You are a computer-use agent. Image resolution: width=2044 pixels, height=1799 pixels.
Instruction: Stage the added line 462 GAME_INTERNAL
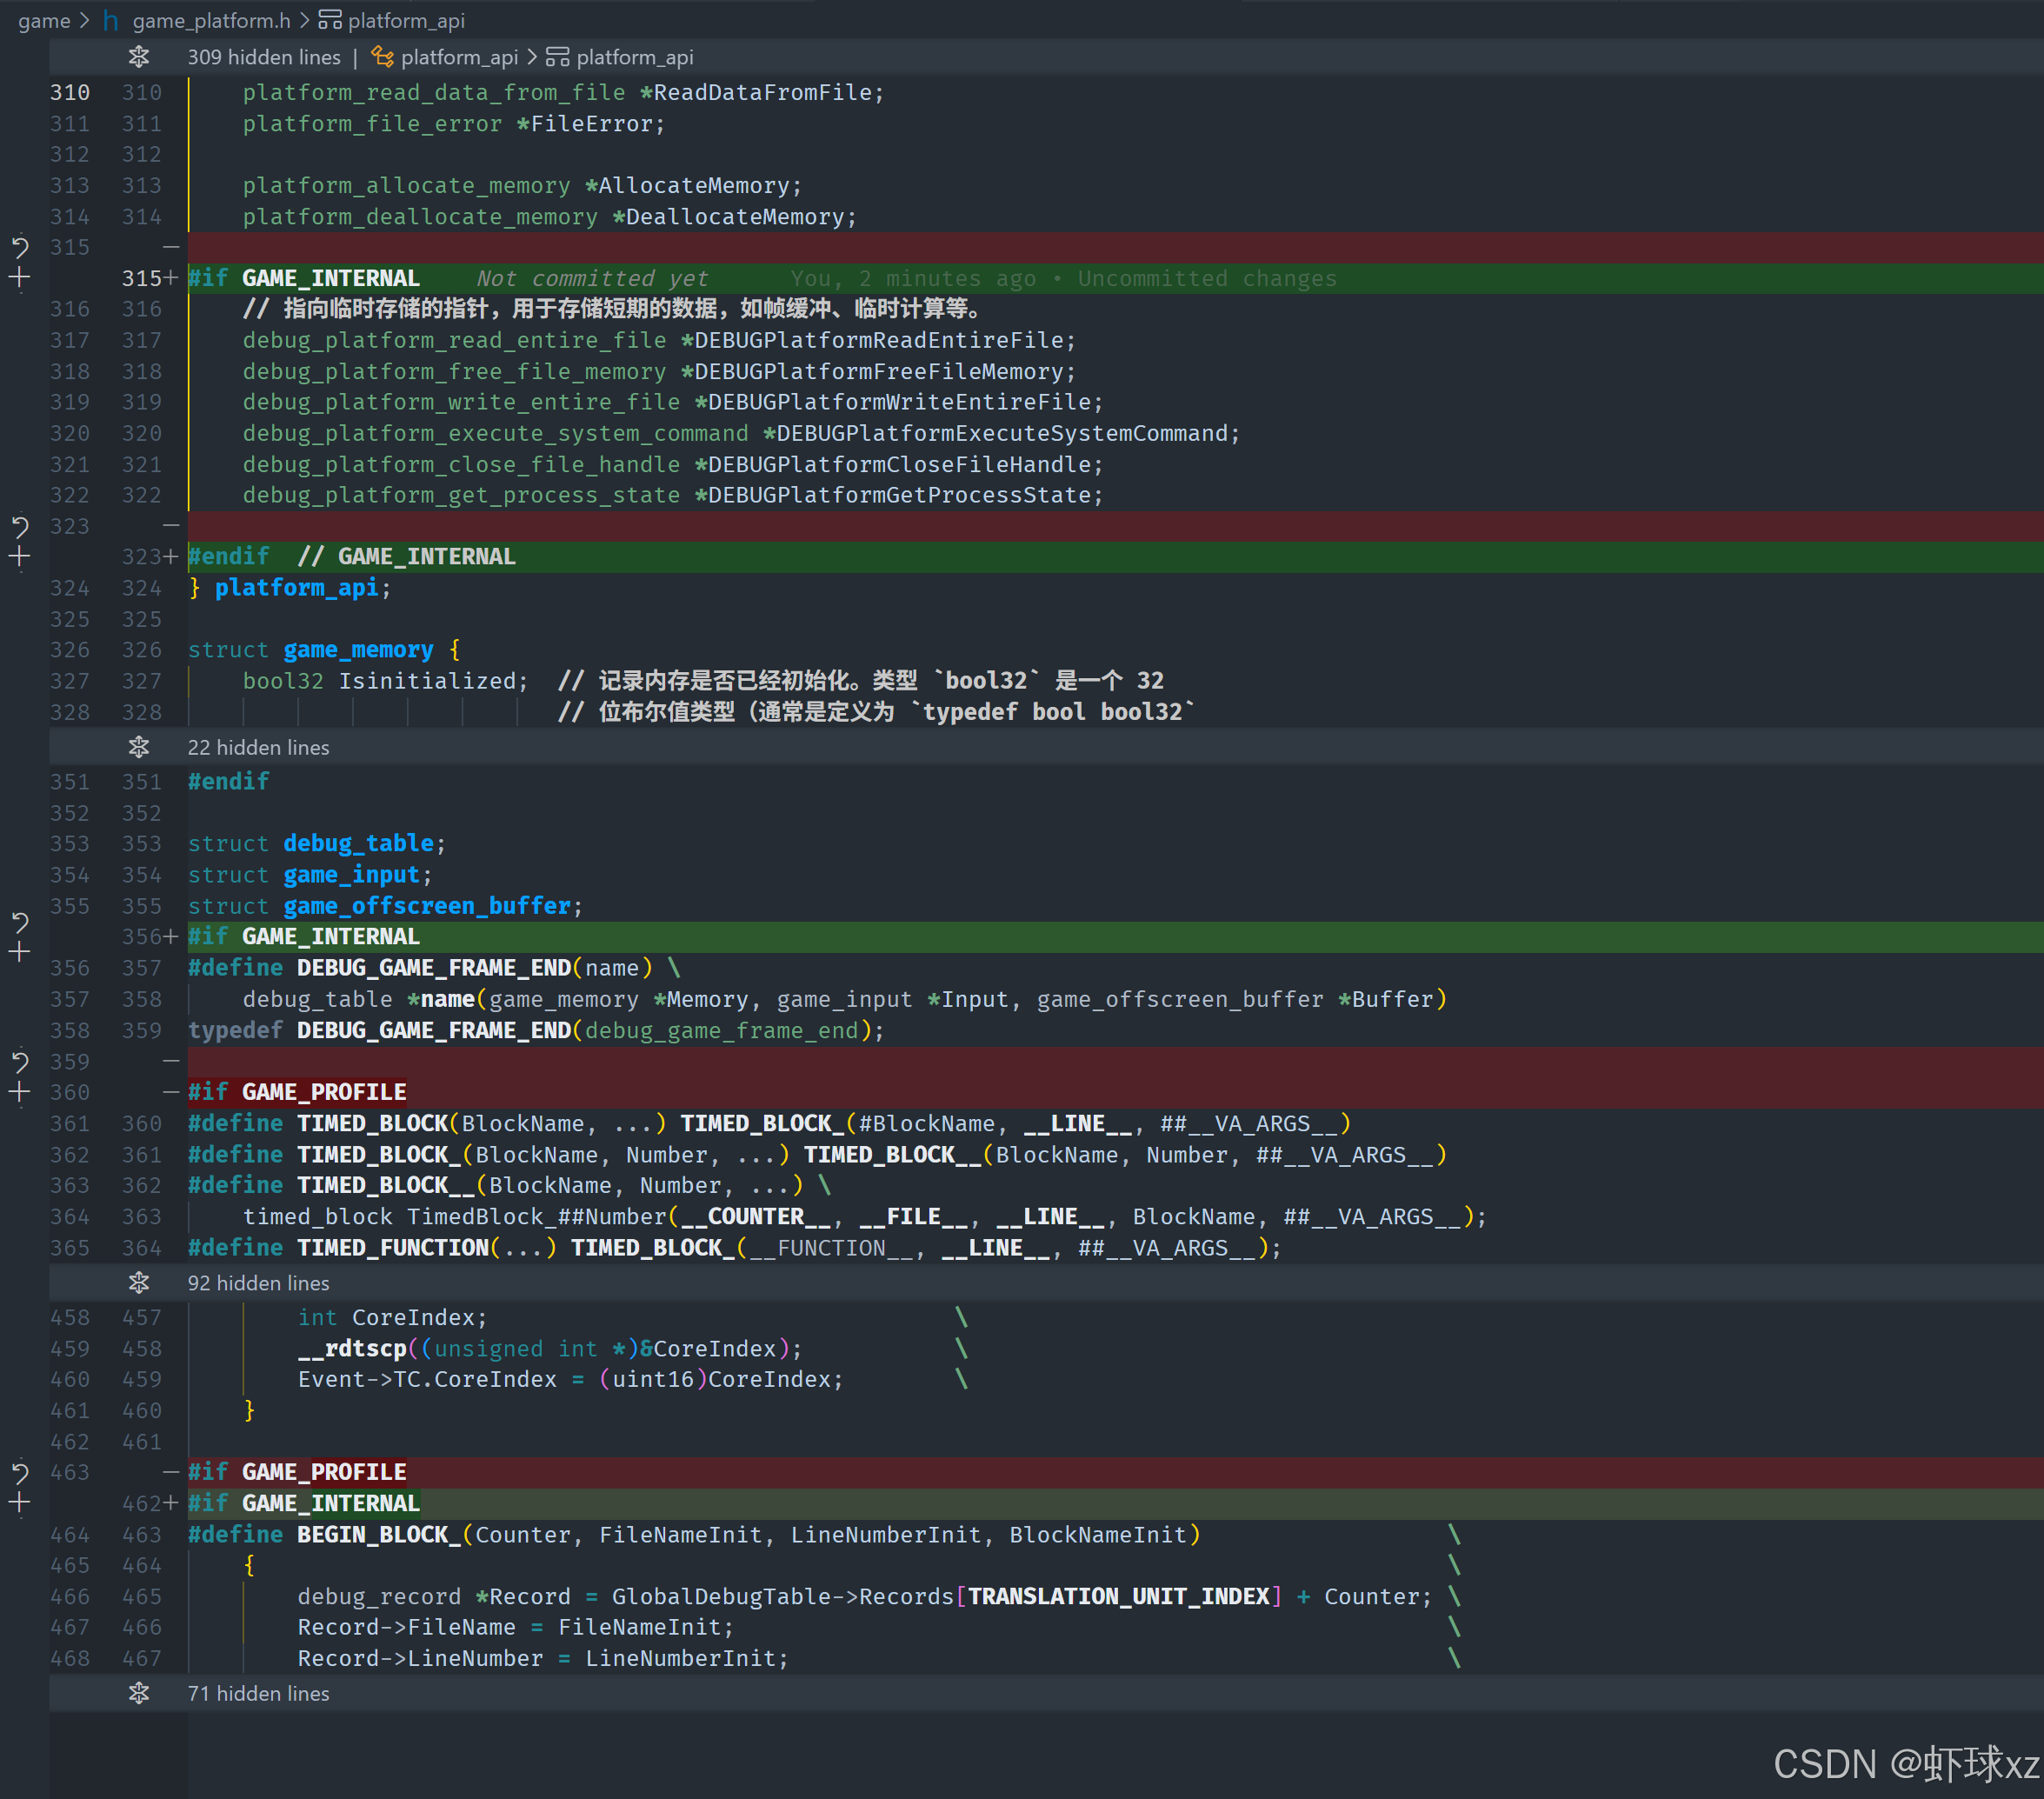(20, 1503)
